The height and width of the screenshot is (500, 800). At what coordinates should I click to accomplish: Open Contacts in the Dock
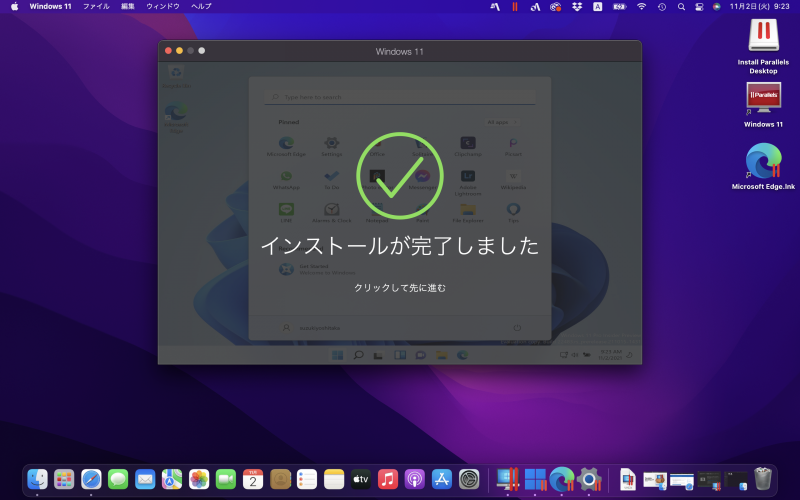click(x=280, y=479)
